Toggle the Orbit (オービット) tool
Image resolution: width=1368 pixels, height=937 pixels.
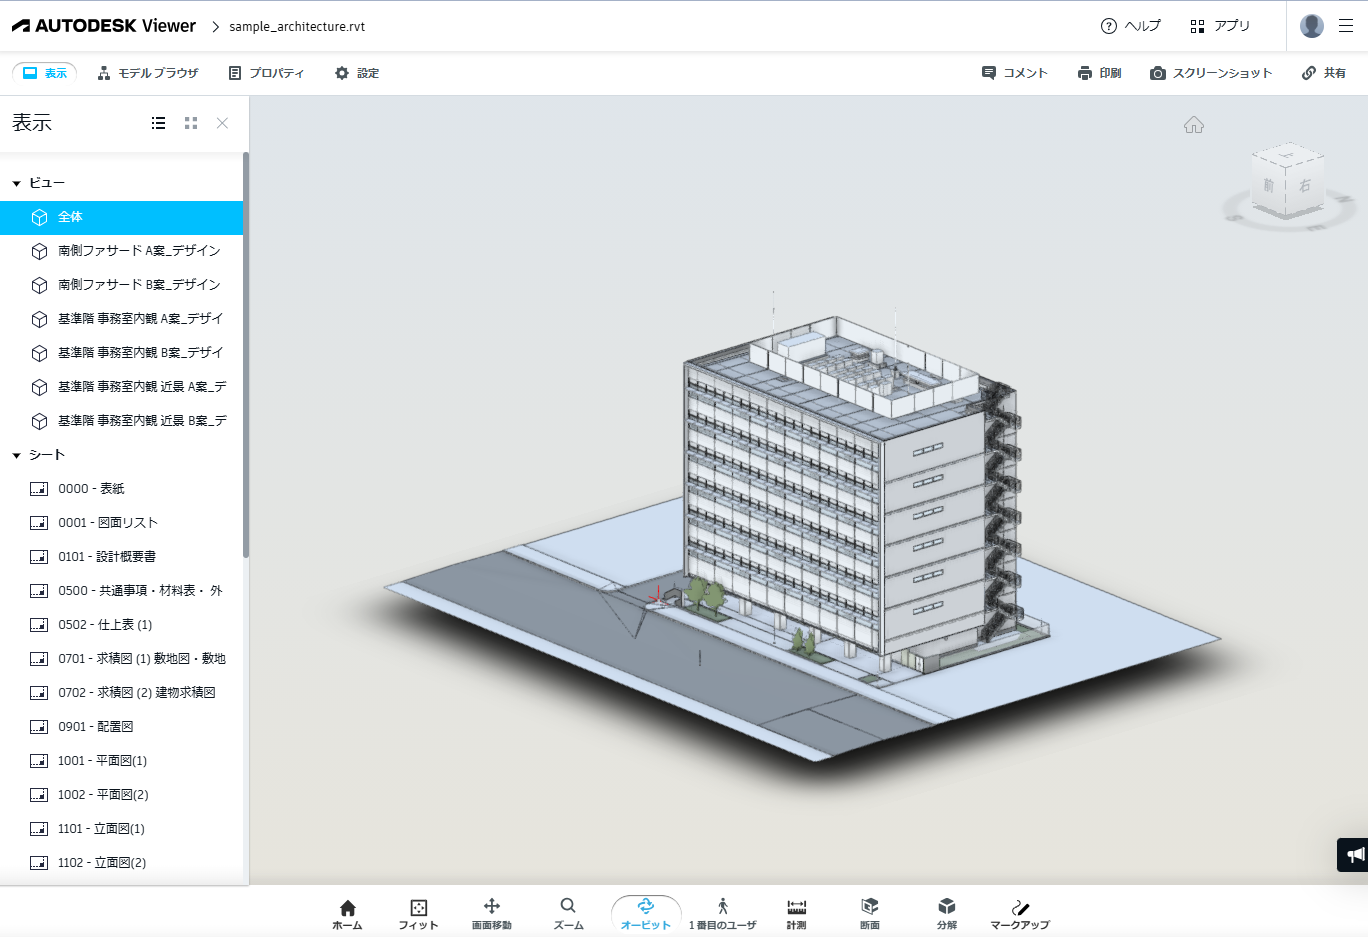coord(645,913)
